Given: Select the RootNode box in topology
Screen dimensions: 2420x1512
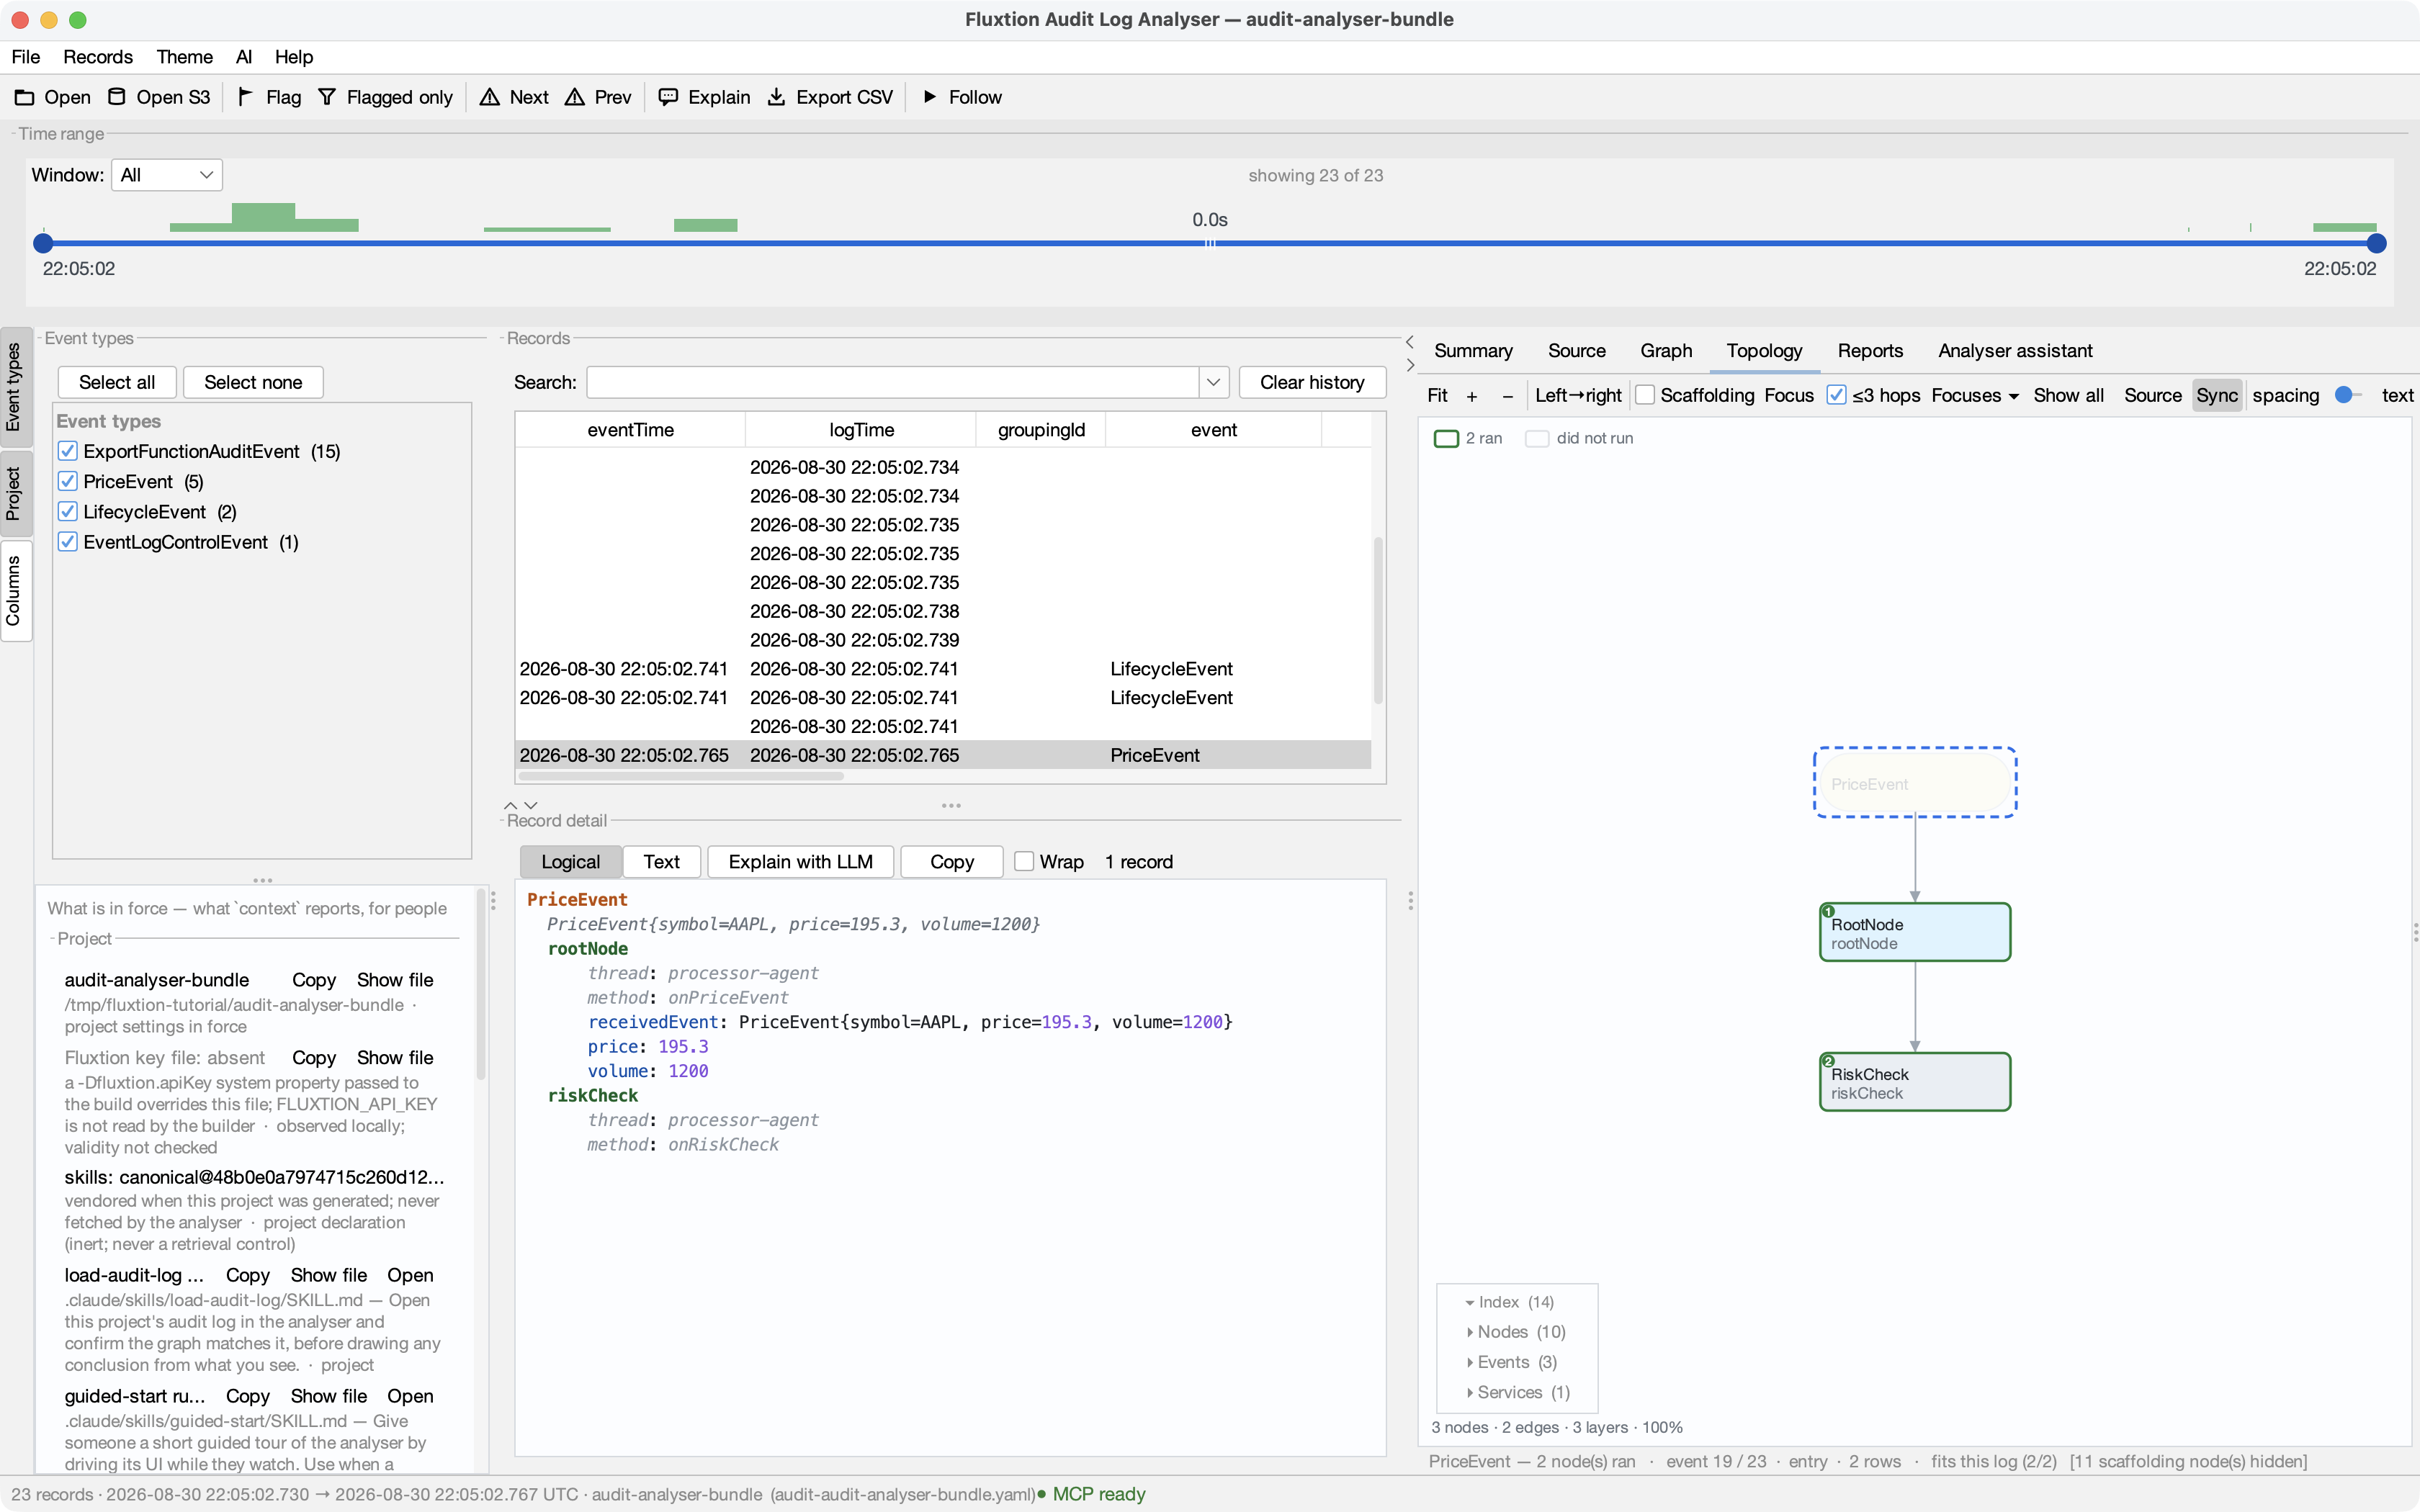Looking at the screenshot, I should coord(1915,932).
